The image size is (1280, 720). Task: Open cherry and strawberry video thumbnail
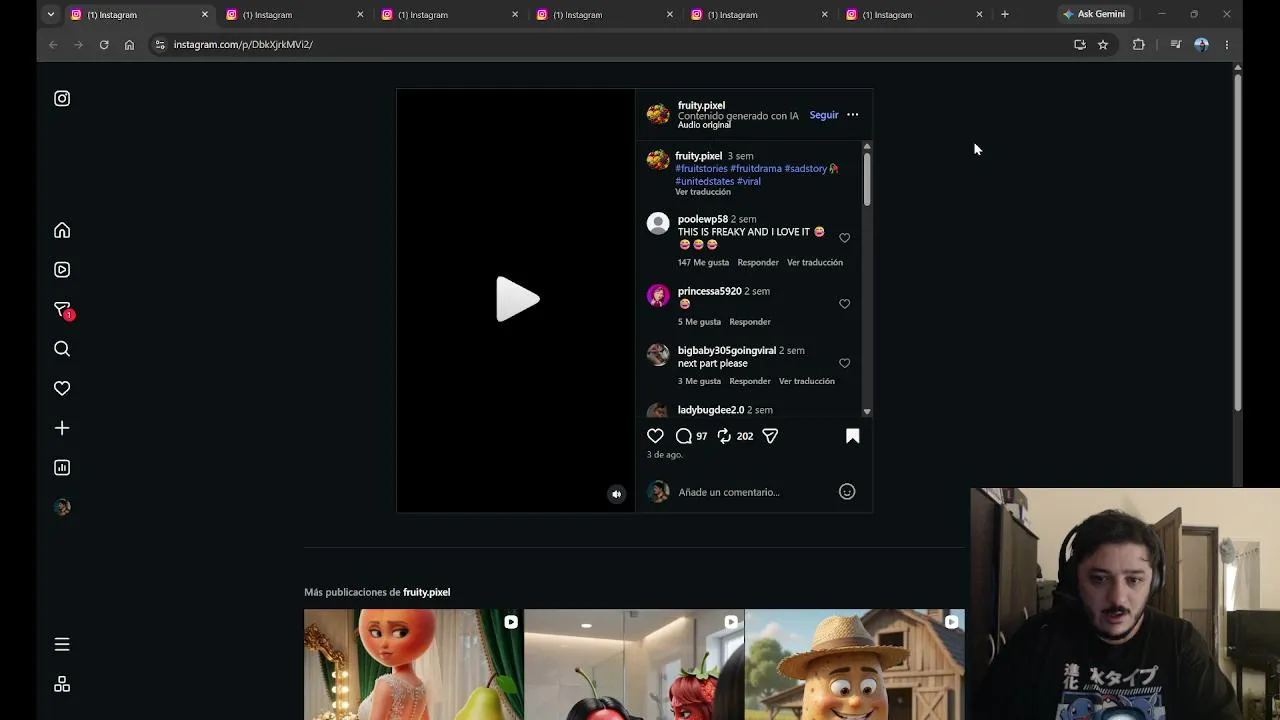(634, 664)
